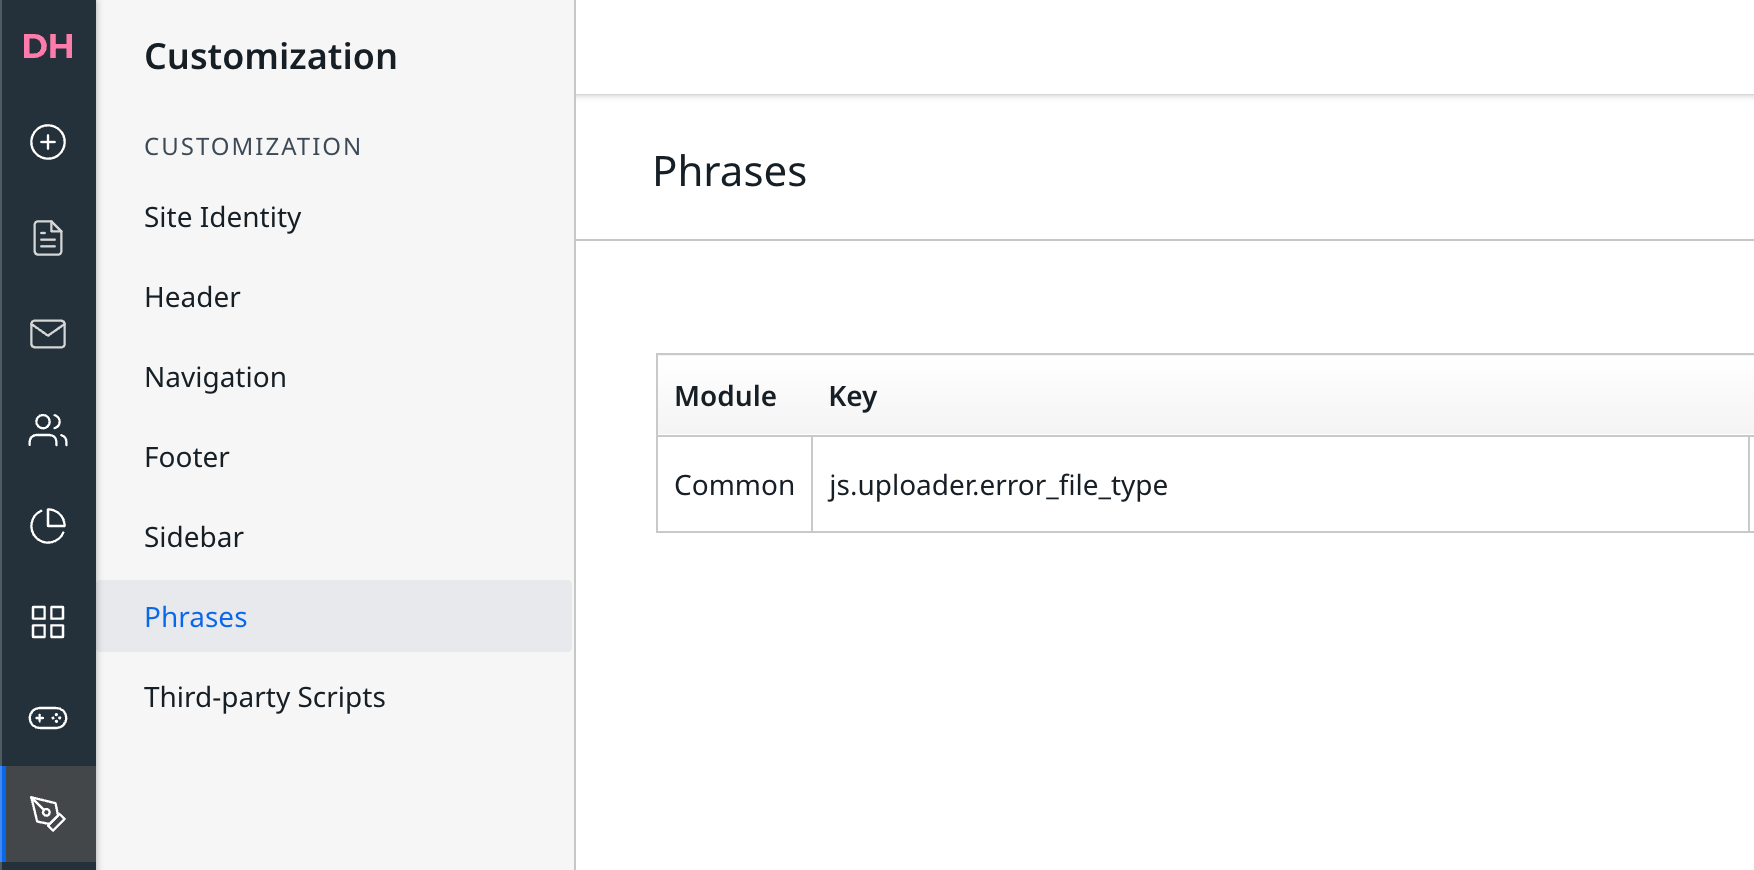
Task: Open the pie chart analytics icon
Action: click(48, 526)
